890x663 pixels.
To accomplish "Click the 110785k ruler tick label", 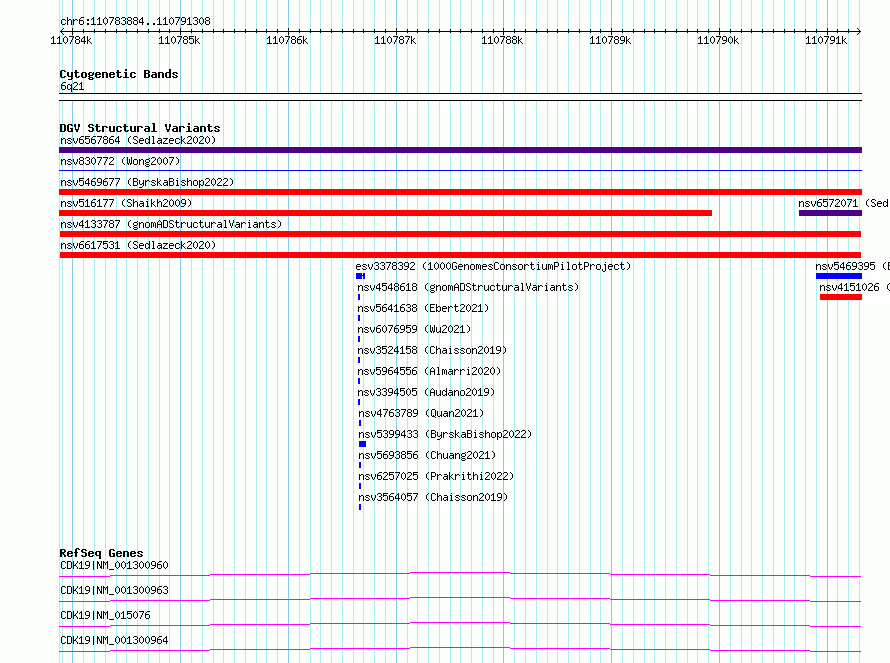I will (x=179, y=40).
